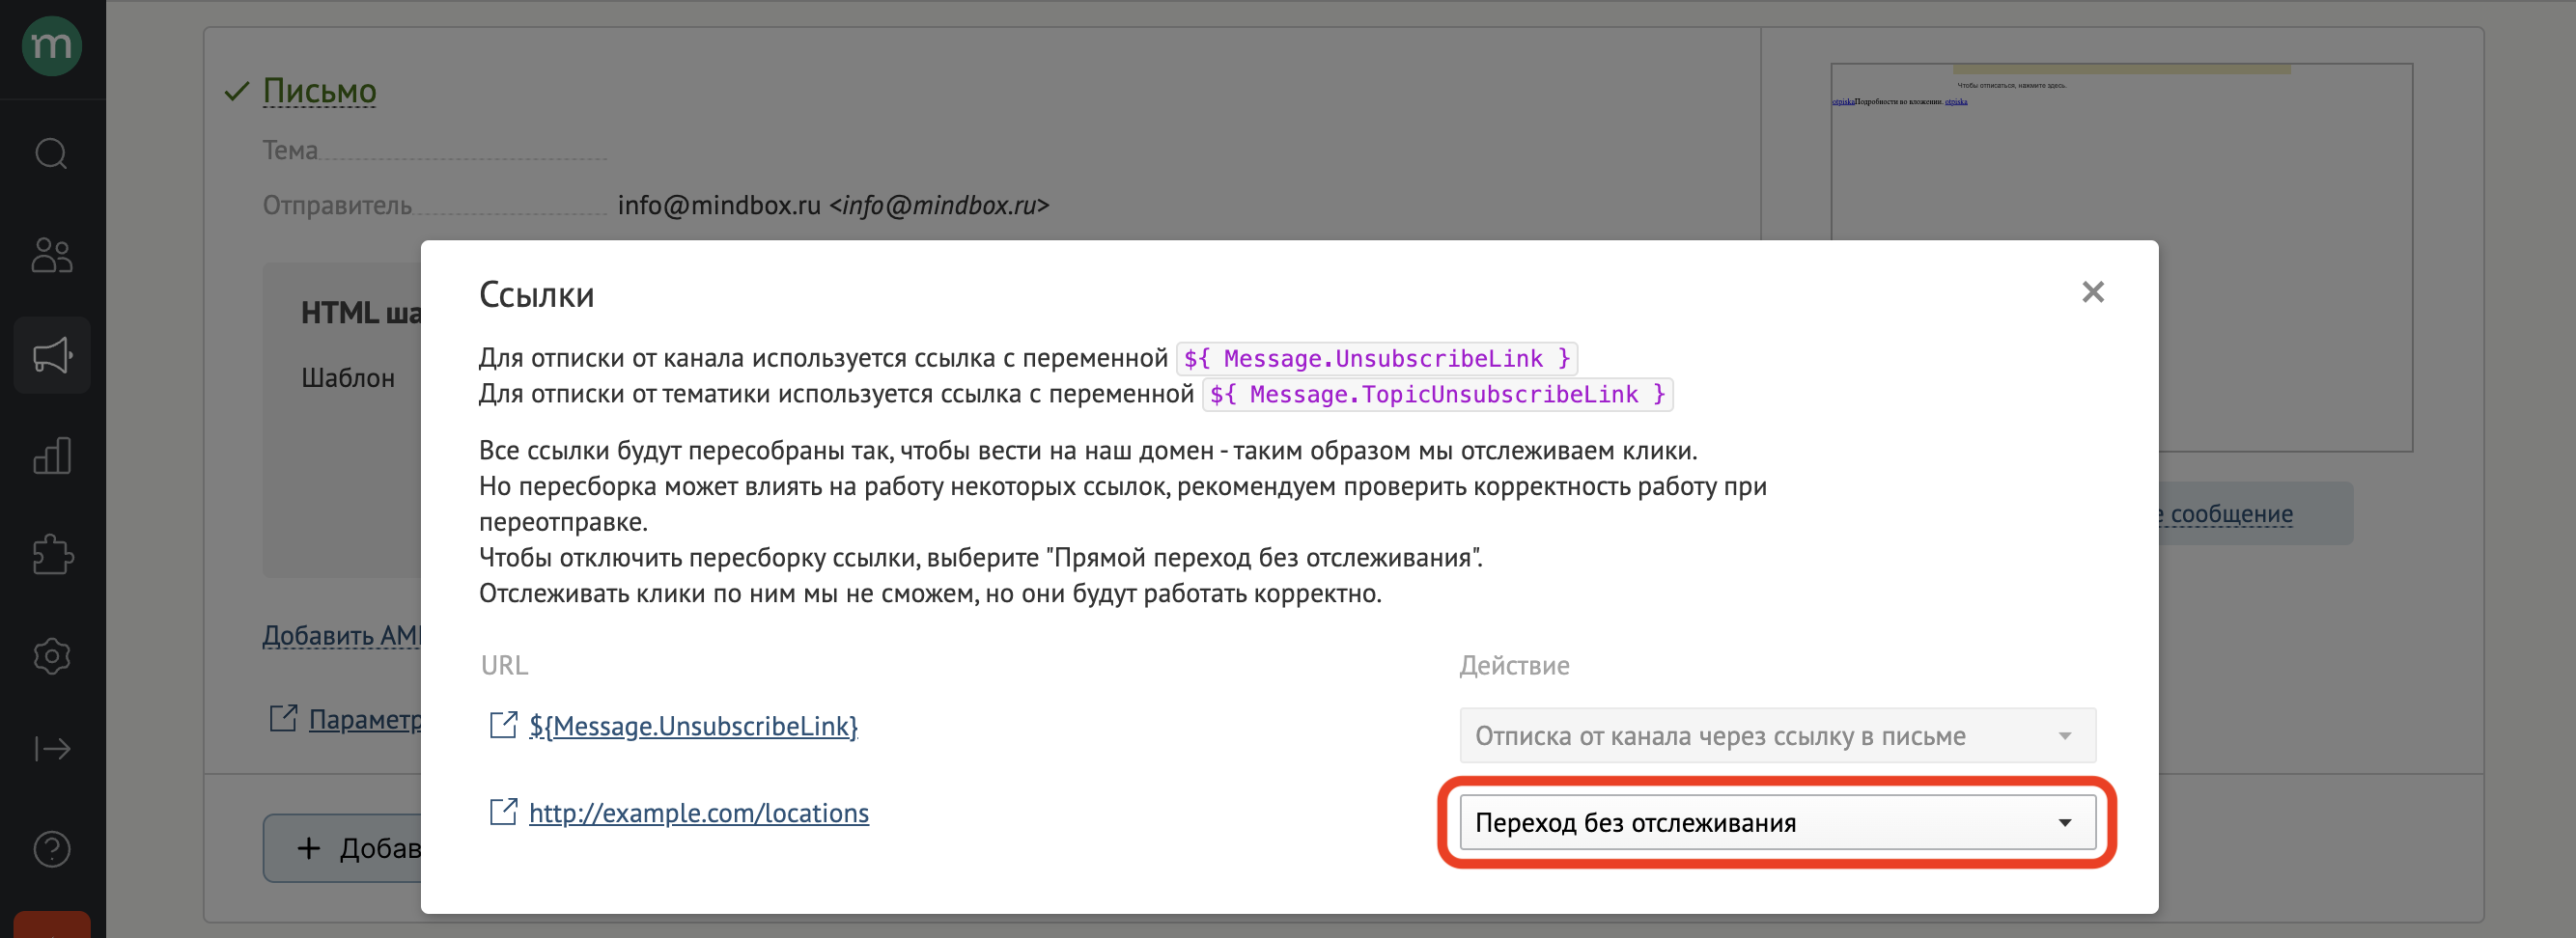Open the http://example.com/locations link
This screenshot has height=938, width=2576.
pyautogui.click(x=698, y=813)
